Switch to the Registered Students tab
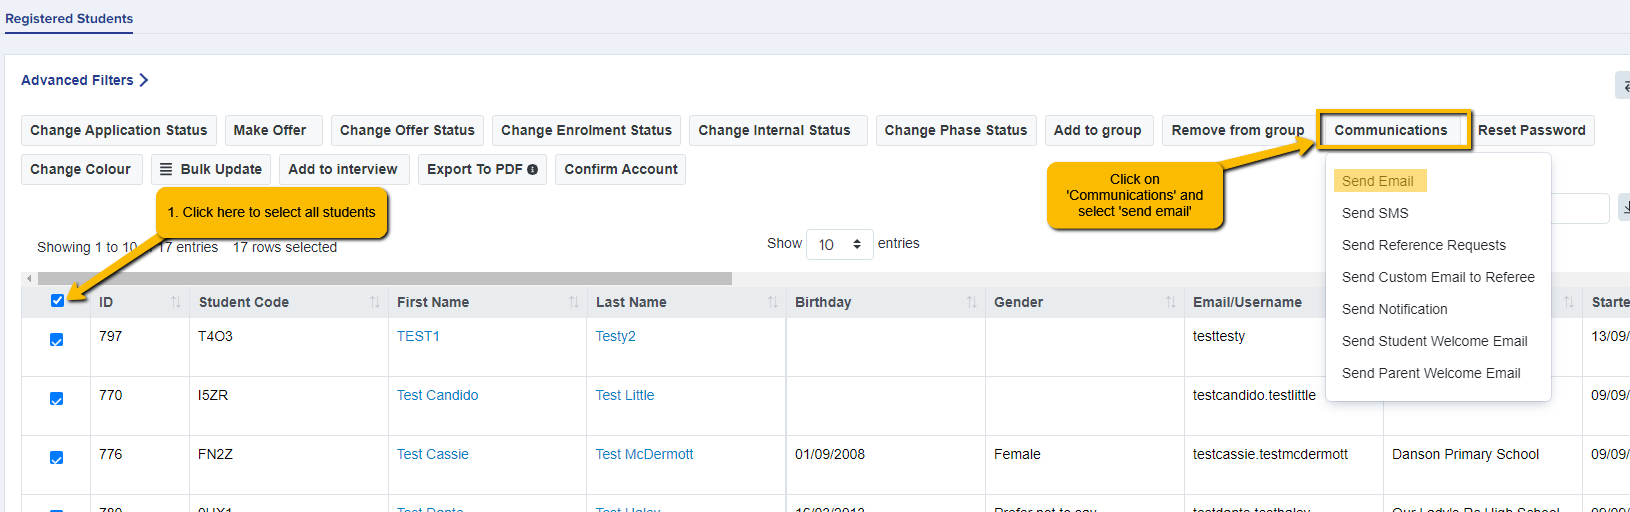Viewport: 1630px width, 512px height. pos(69,18)
